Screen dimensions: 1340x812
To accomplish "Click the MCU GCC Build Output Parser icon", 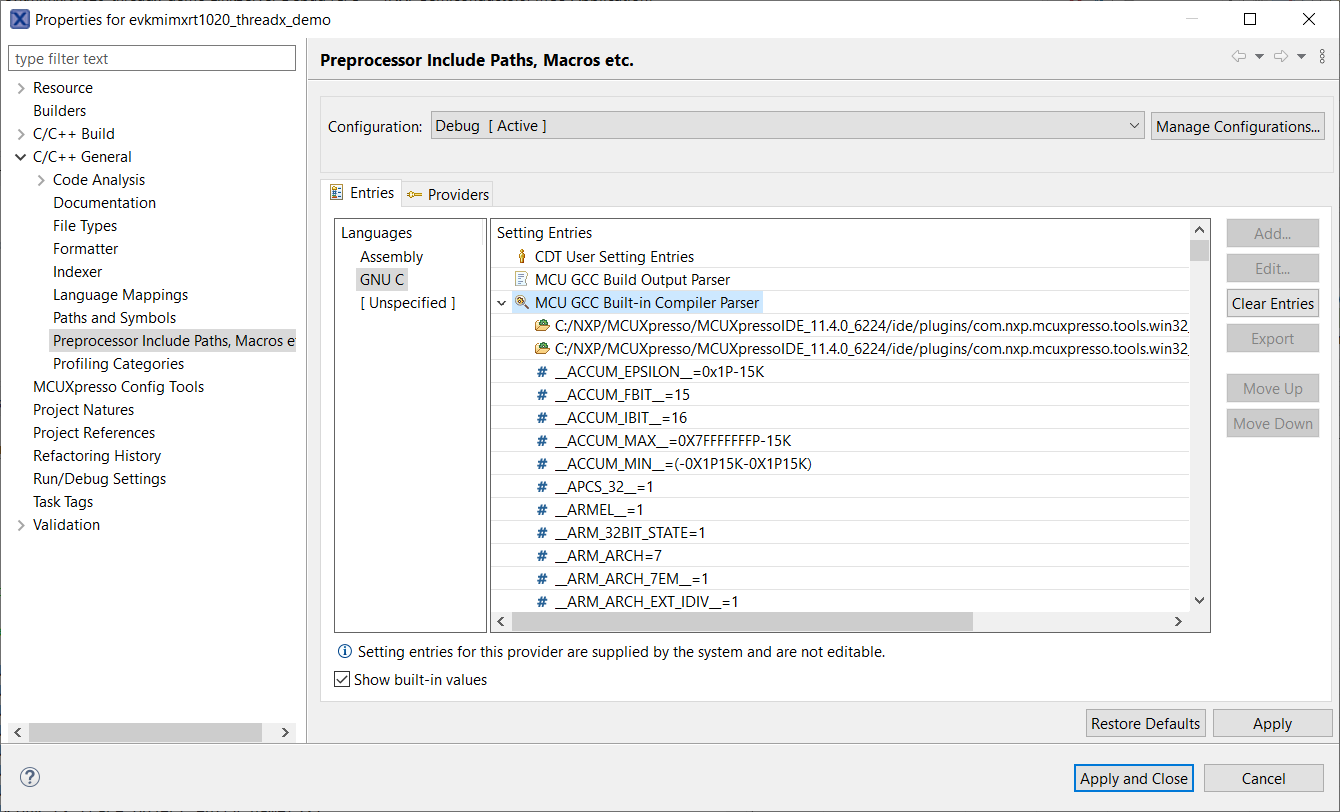I will click(x=521, y=280).
